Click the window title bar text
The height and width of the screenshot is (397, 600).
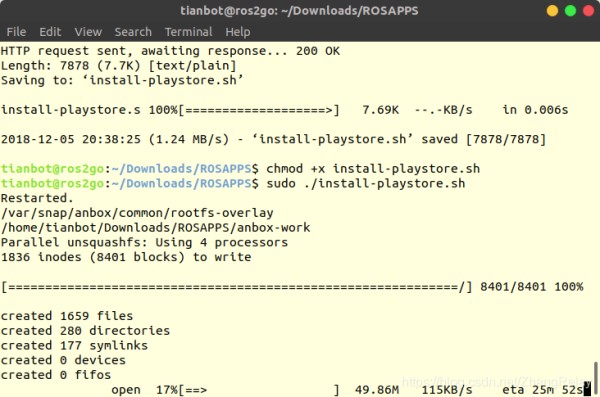click(x=299, y=11)
